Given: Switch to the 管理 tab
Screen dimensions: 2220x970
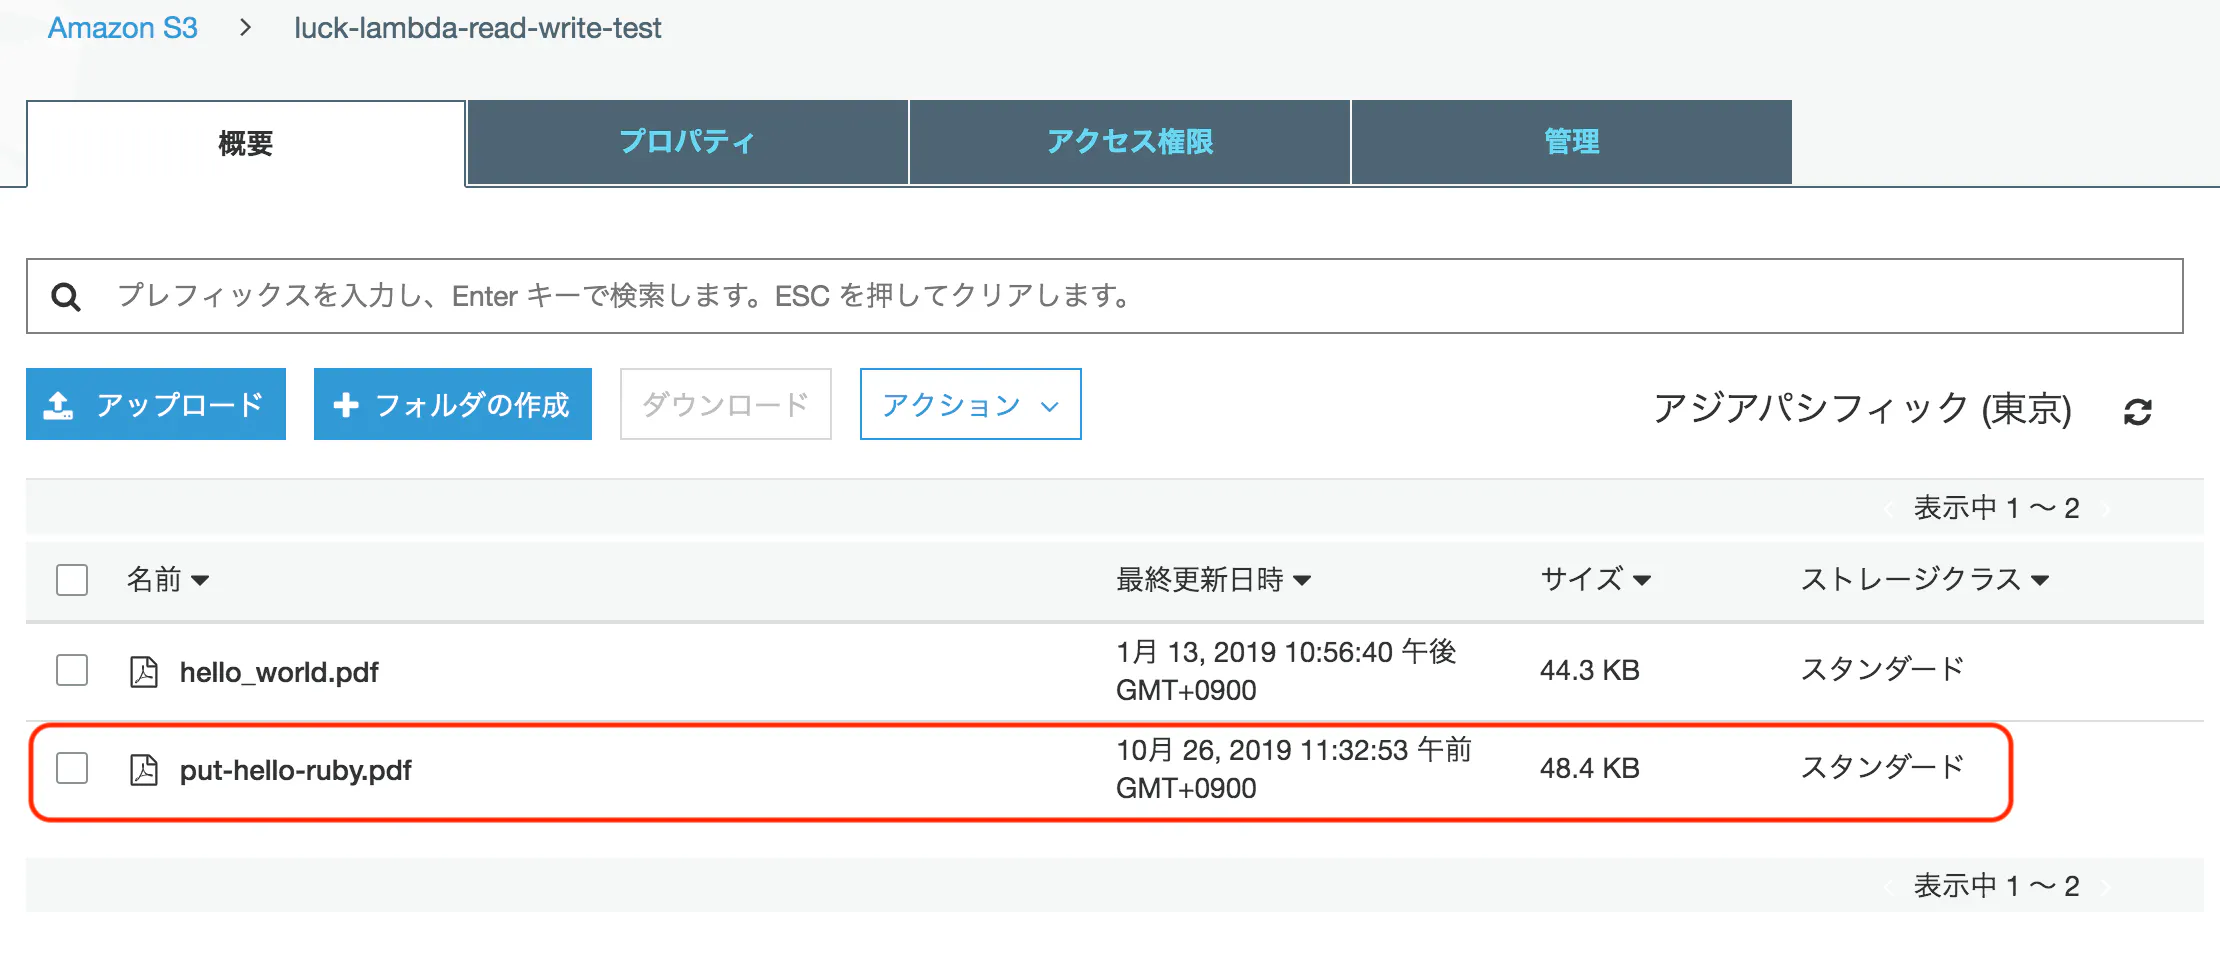Looking at the screenshot, I should click(1570, 142).
